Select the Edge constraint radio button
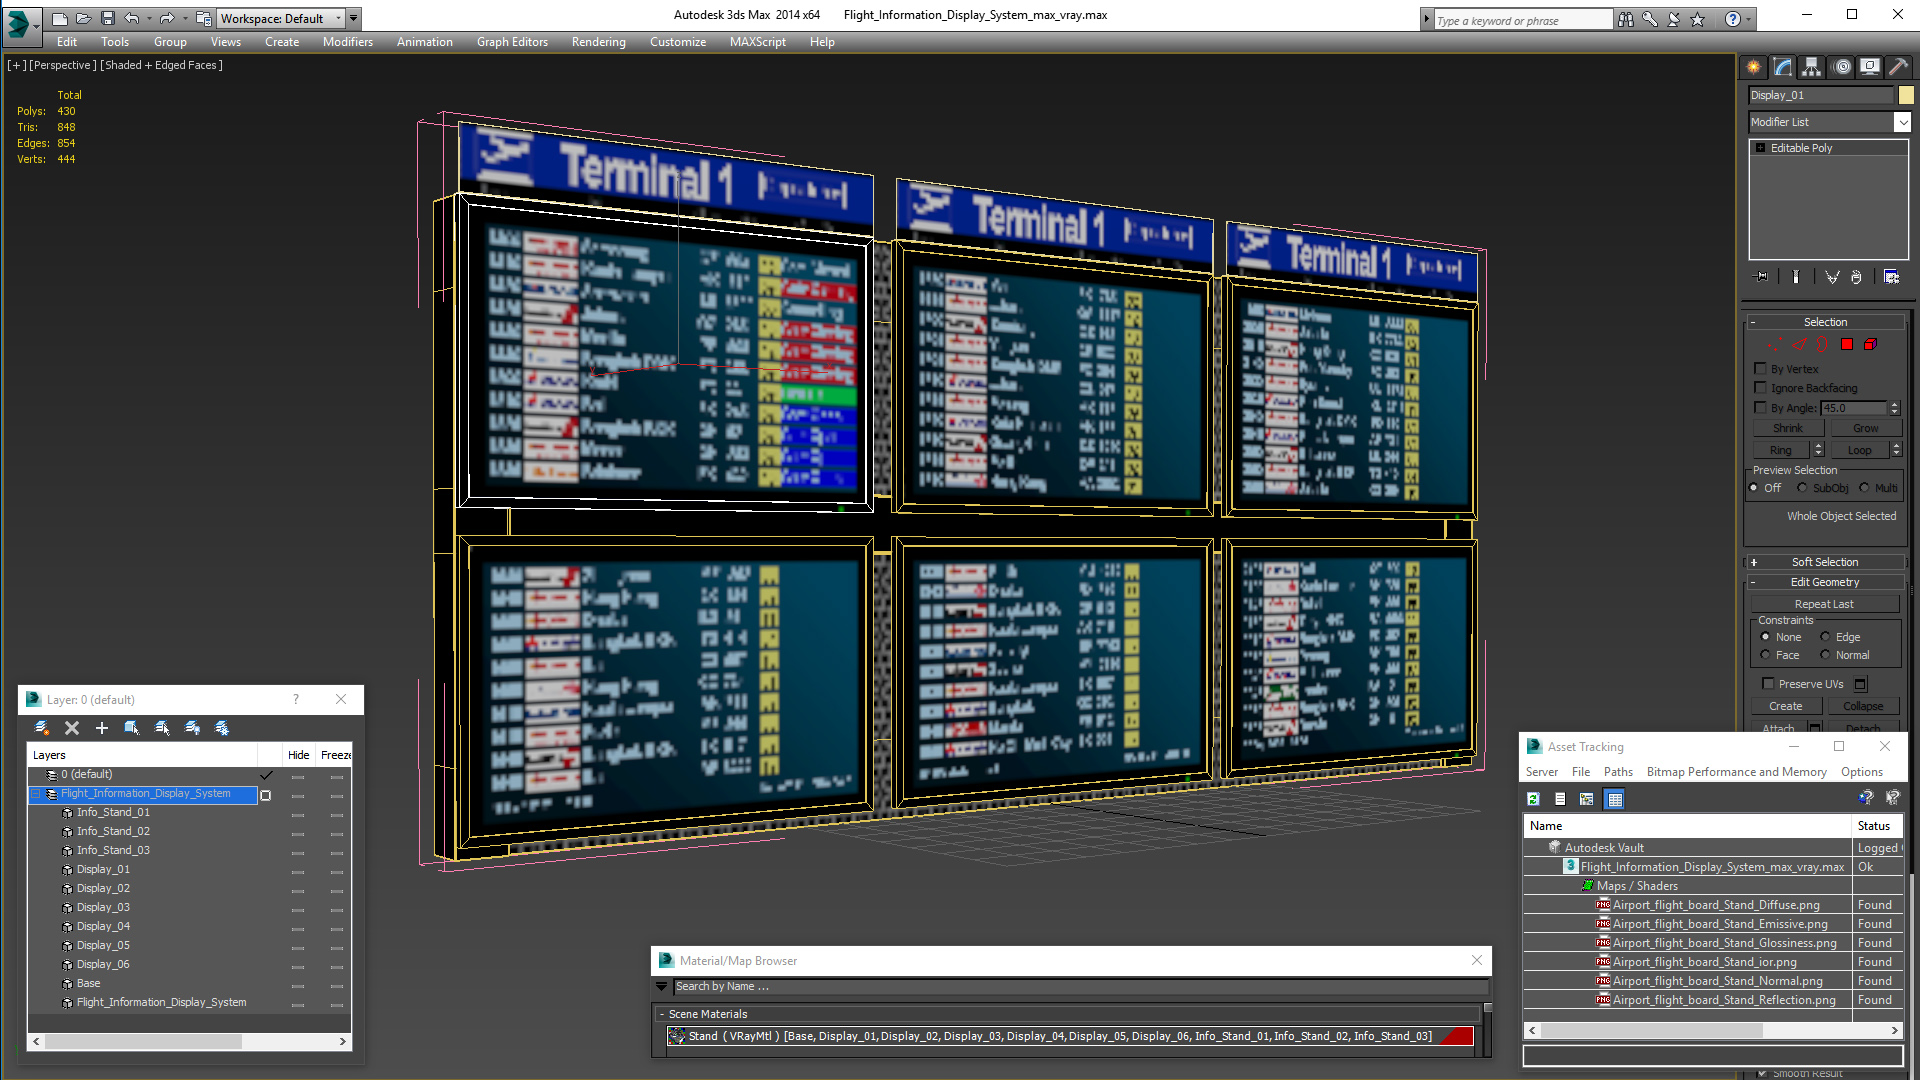 coord(1825,637)
